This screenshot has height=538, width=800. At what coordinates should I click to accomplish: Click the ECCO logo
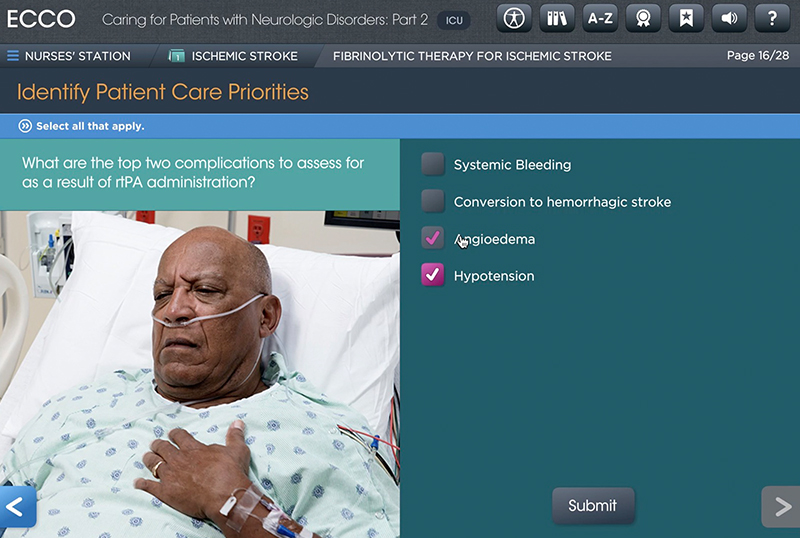[x=41, y=19]
